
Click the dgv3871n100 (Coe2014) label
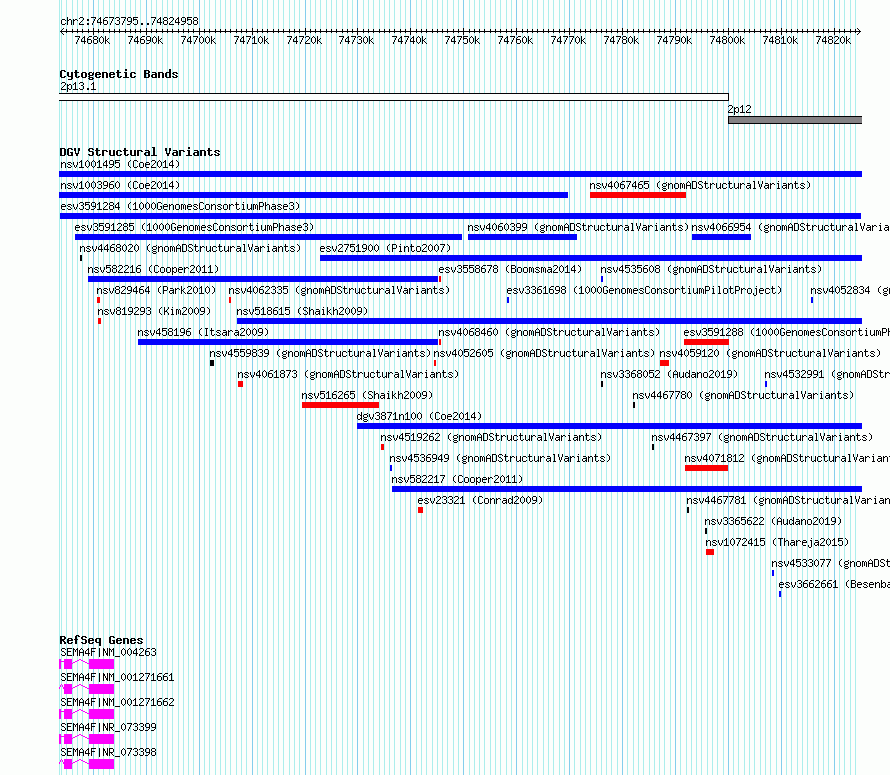point(419,417)
